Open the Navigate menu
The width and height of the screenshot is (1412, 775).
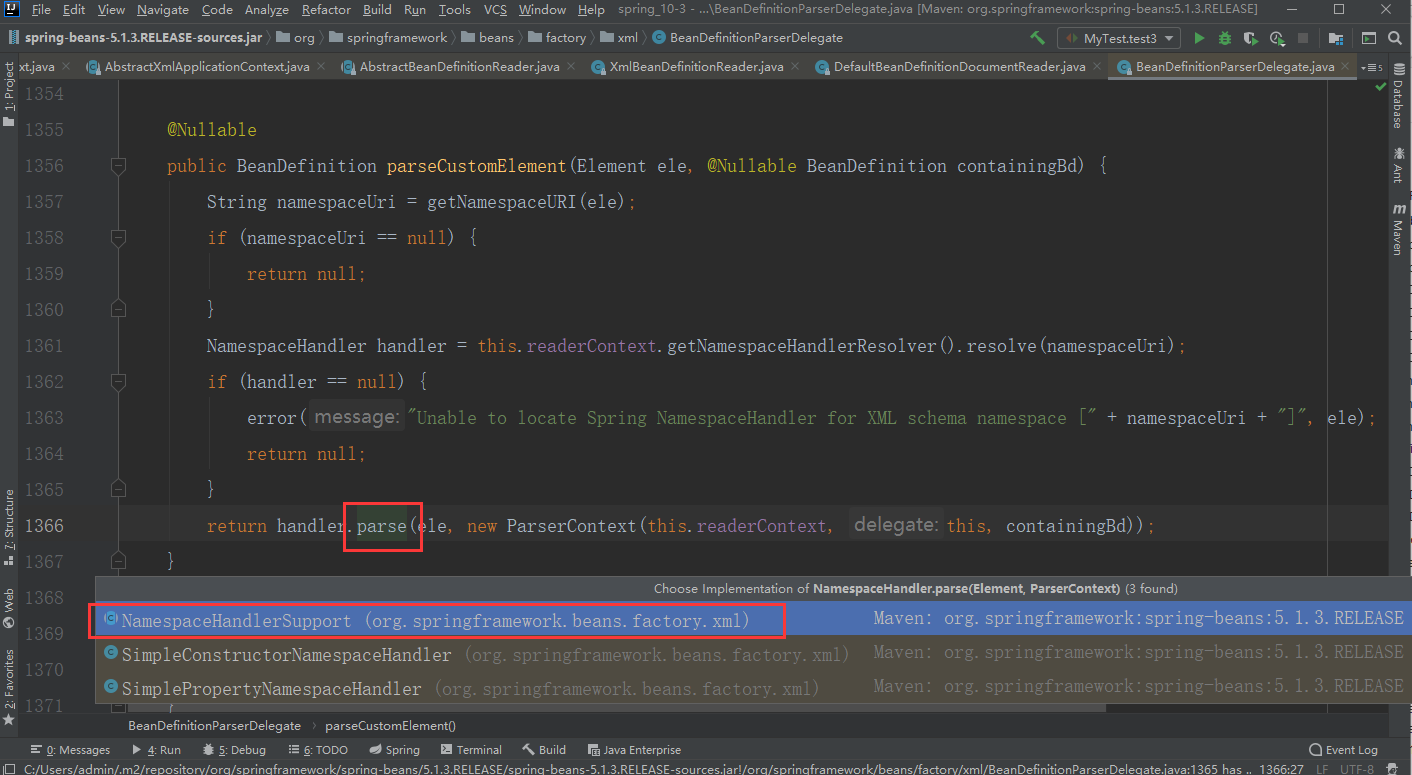pos(162,10)
